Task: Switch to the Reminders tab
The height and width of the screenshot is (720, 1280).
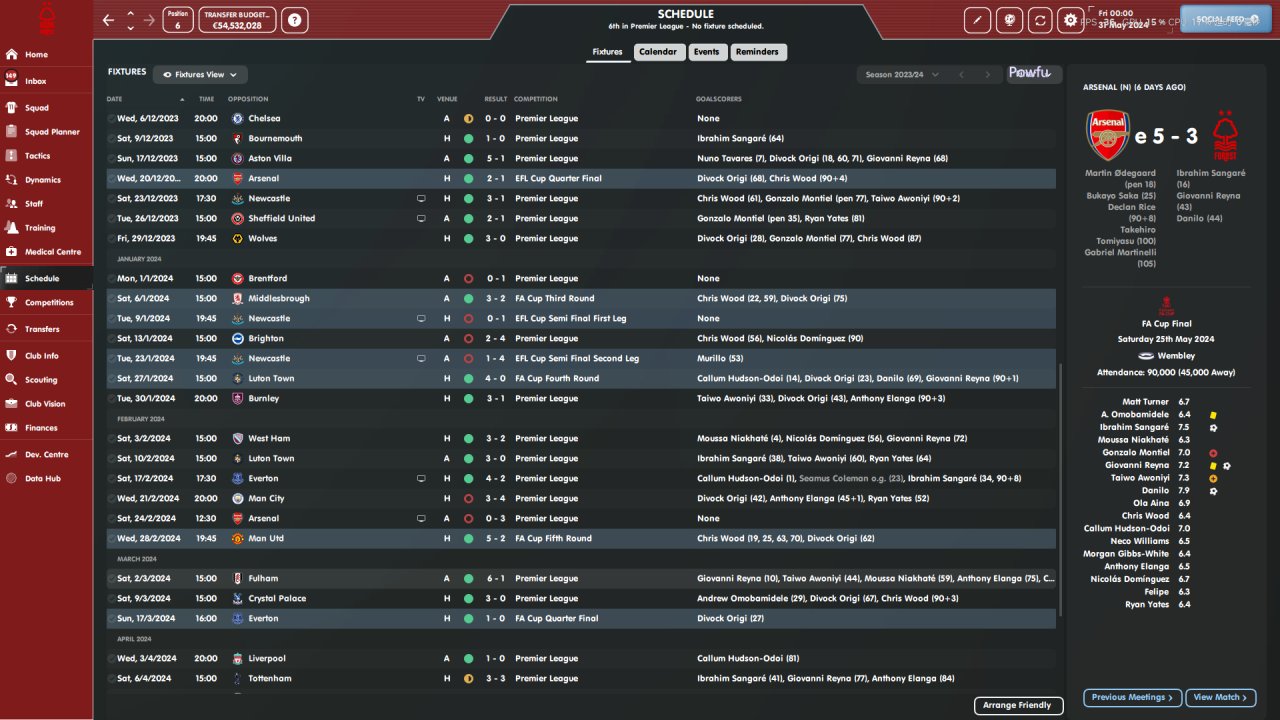Action: coord(757,52)
